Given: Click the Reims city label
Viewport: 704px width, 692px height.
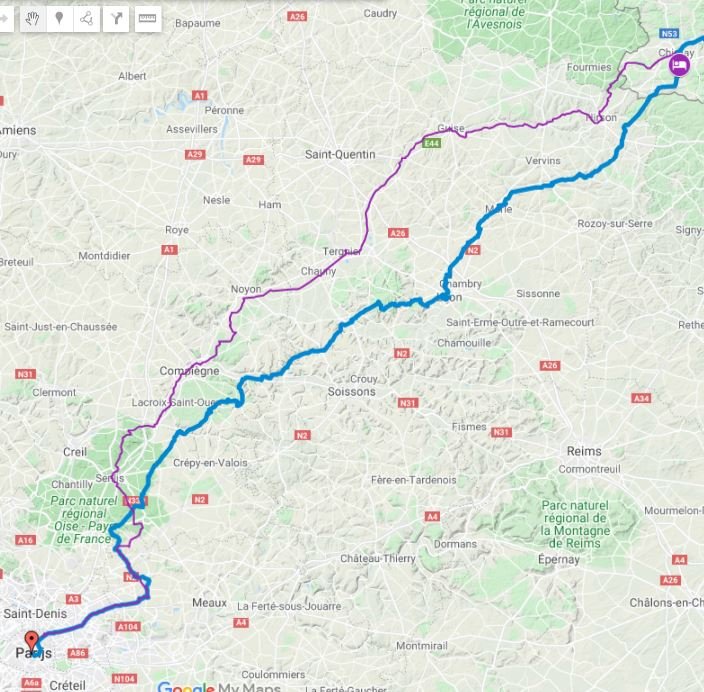Looking at the screenshot, I should (x=584, y=451).
